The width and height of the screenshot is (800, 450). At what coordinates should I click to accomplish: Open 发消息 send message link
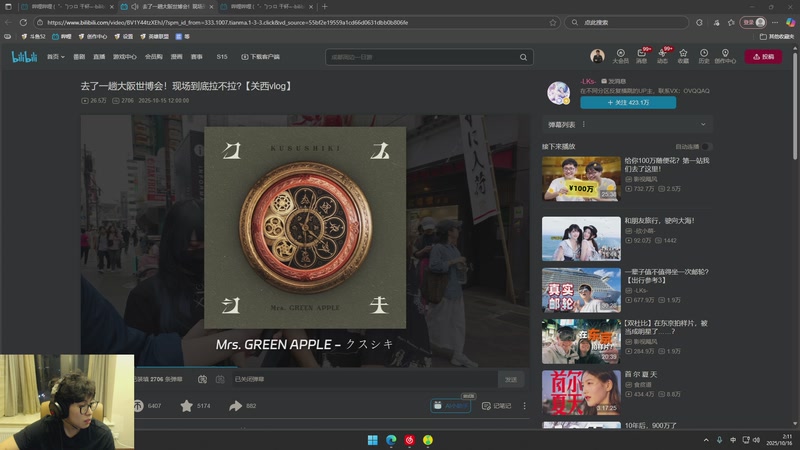pyautogui.click(x=614, y=81)
